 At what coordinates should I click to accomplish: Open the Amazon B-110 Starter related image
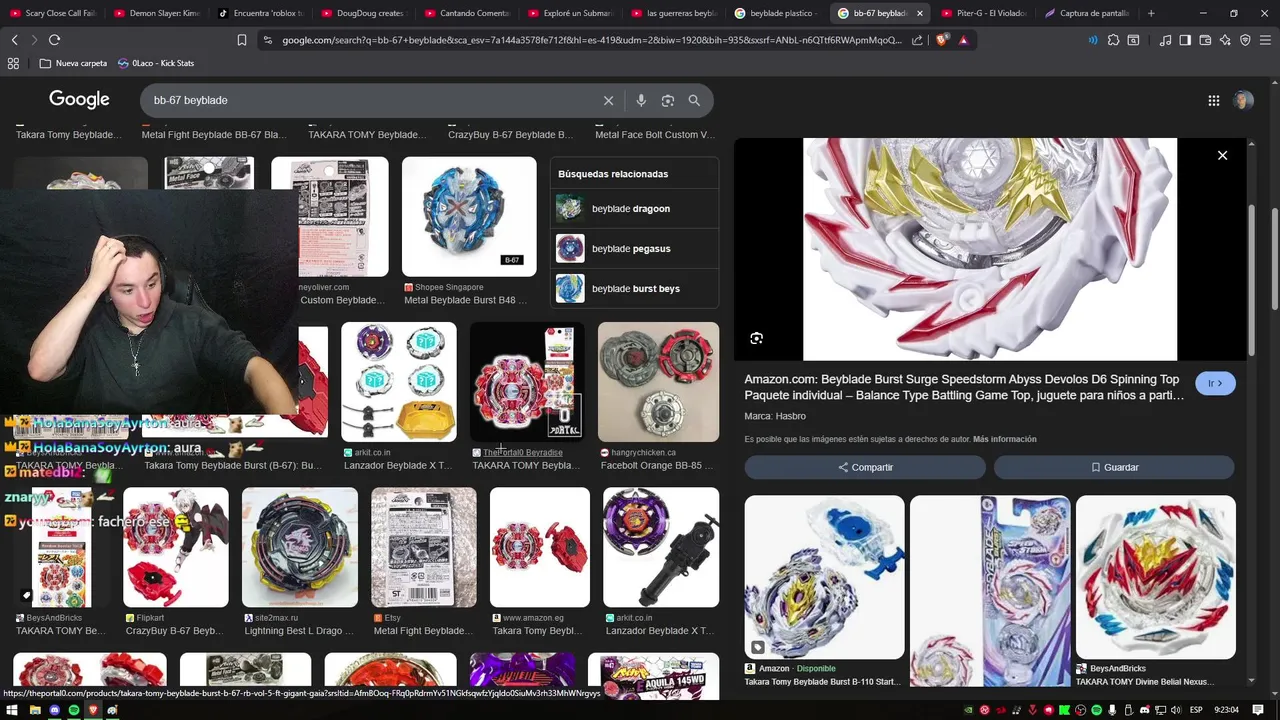tap(824, 578)
